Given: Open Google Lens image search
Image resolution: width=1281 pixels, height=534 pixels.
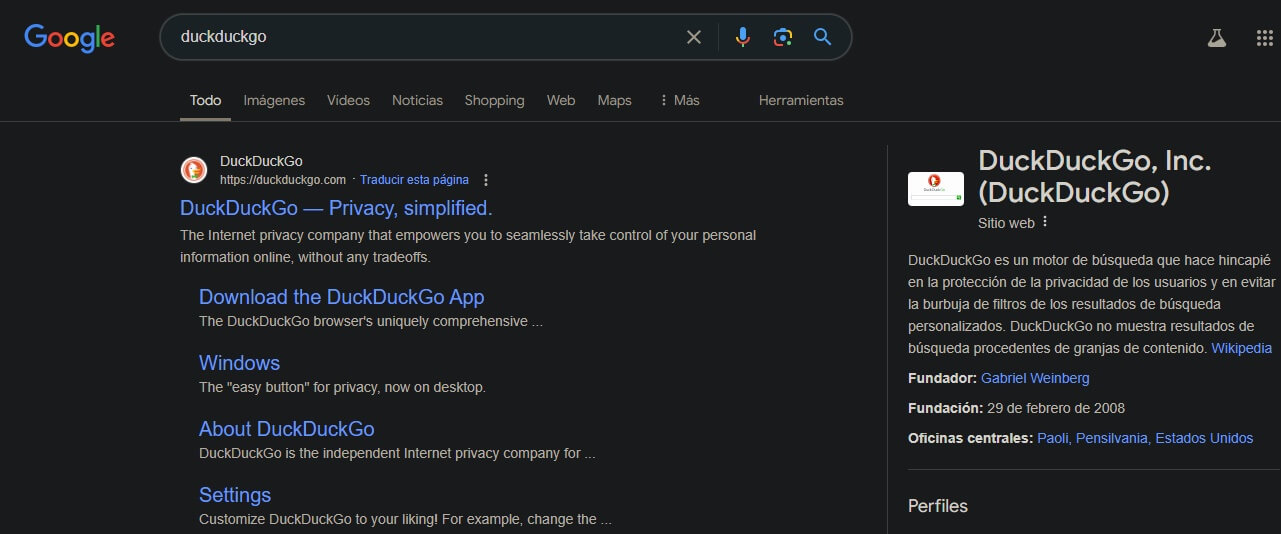Looking at the screenshot, I should [782, 37].
